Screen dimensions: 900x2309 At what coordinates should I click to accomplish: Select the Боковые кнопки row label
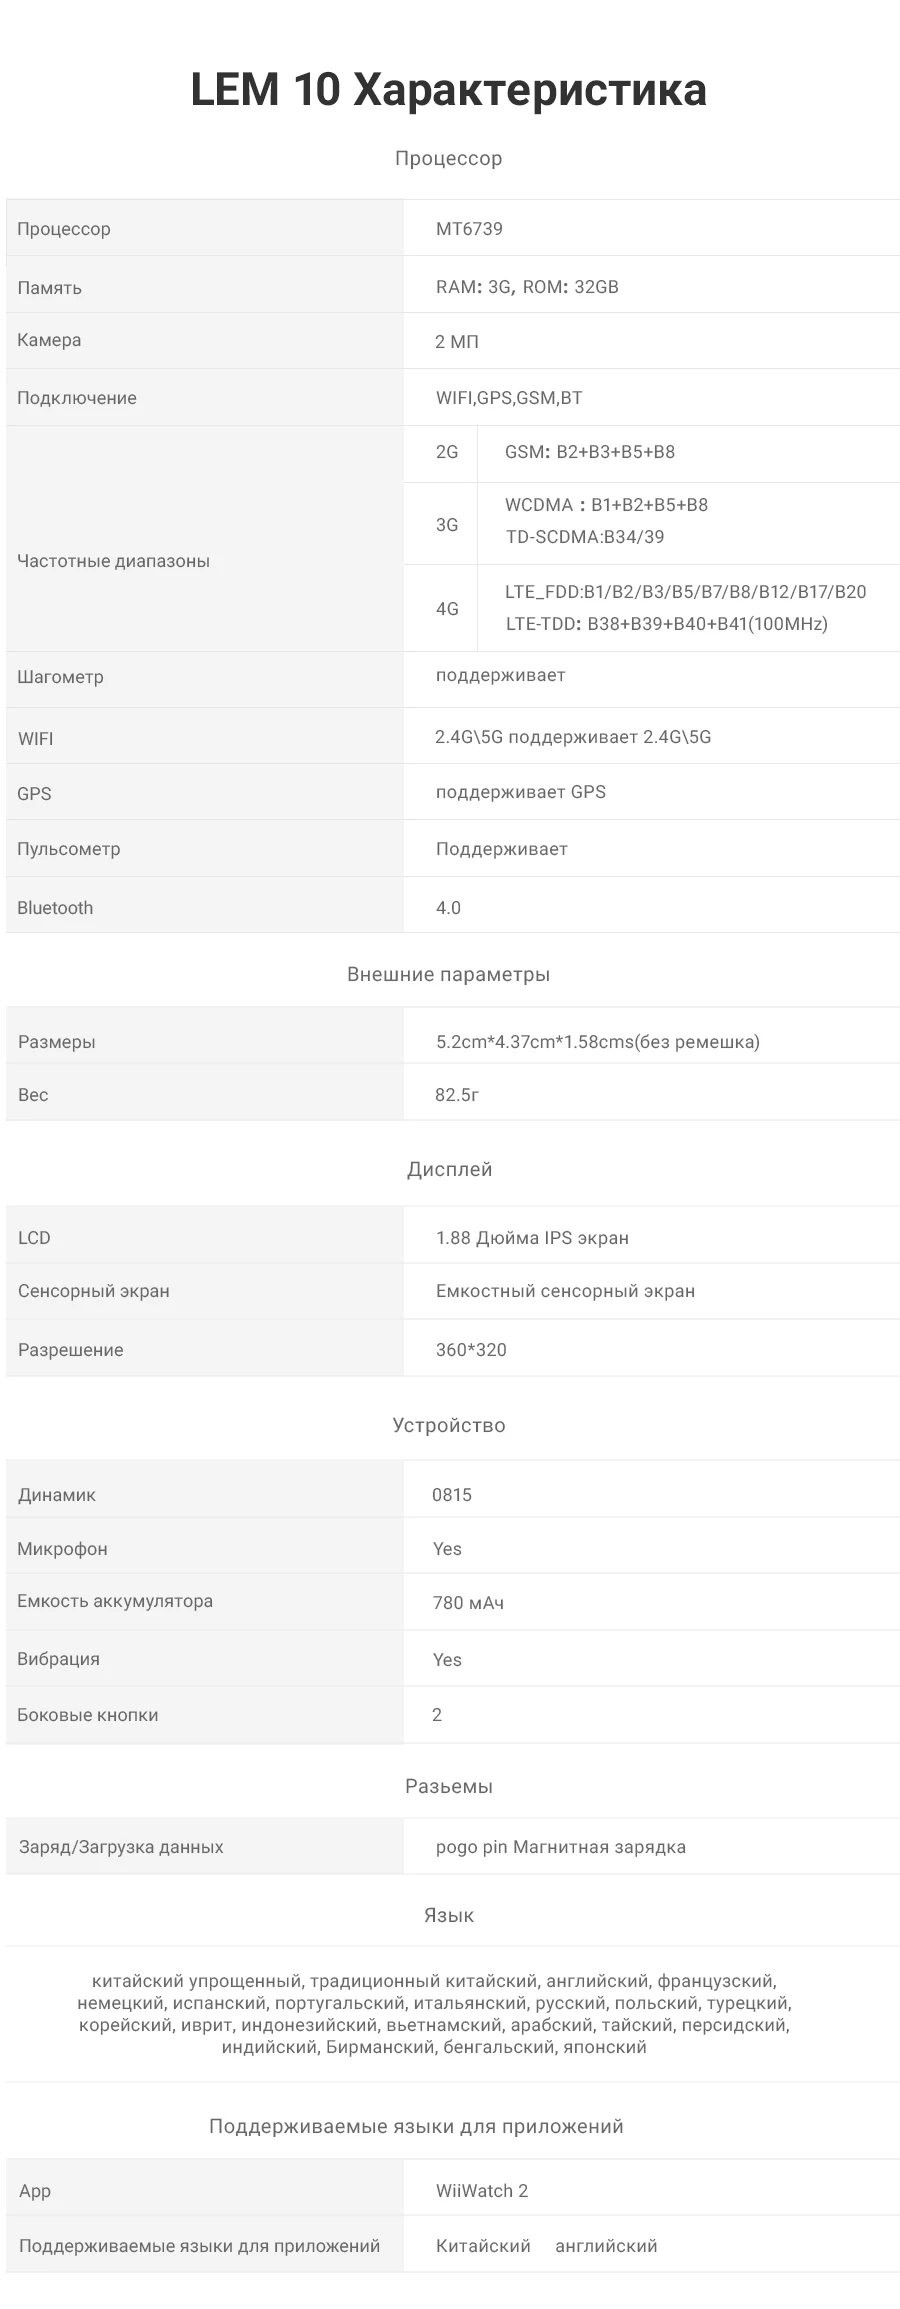[x=88, y=1715]
